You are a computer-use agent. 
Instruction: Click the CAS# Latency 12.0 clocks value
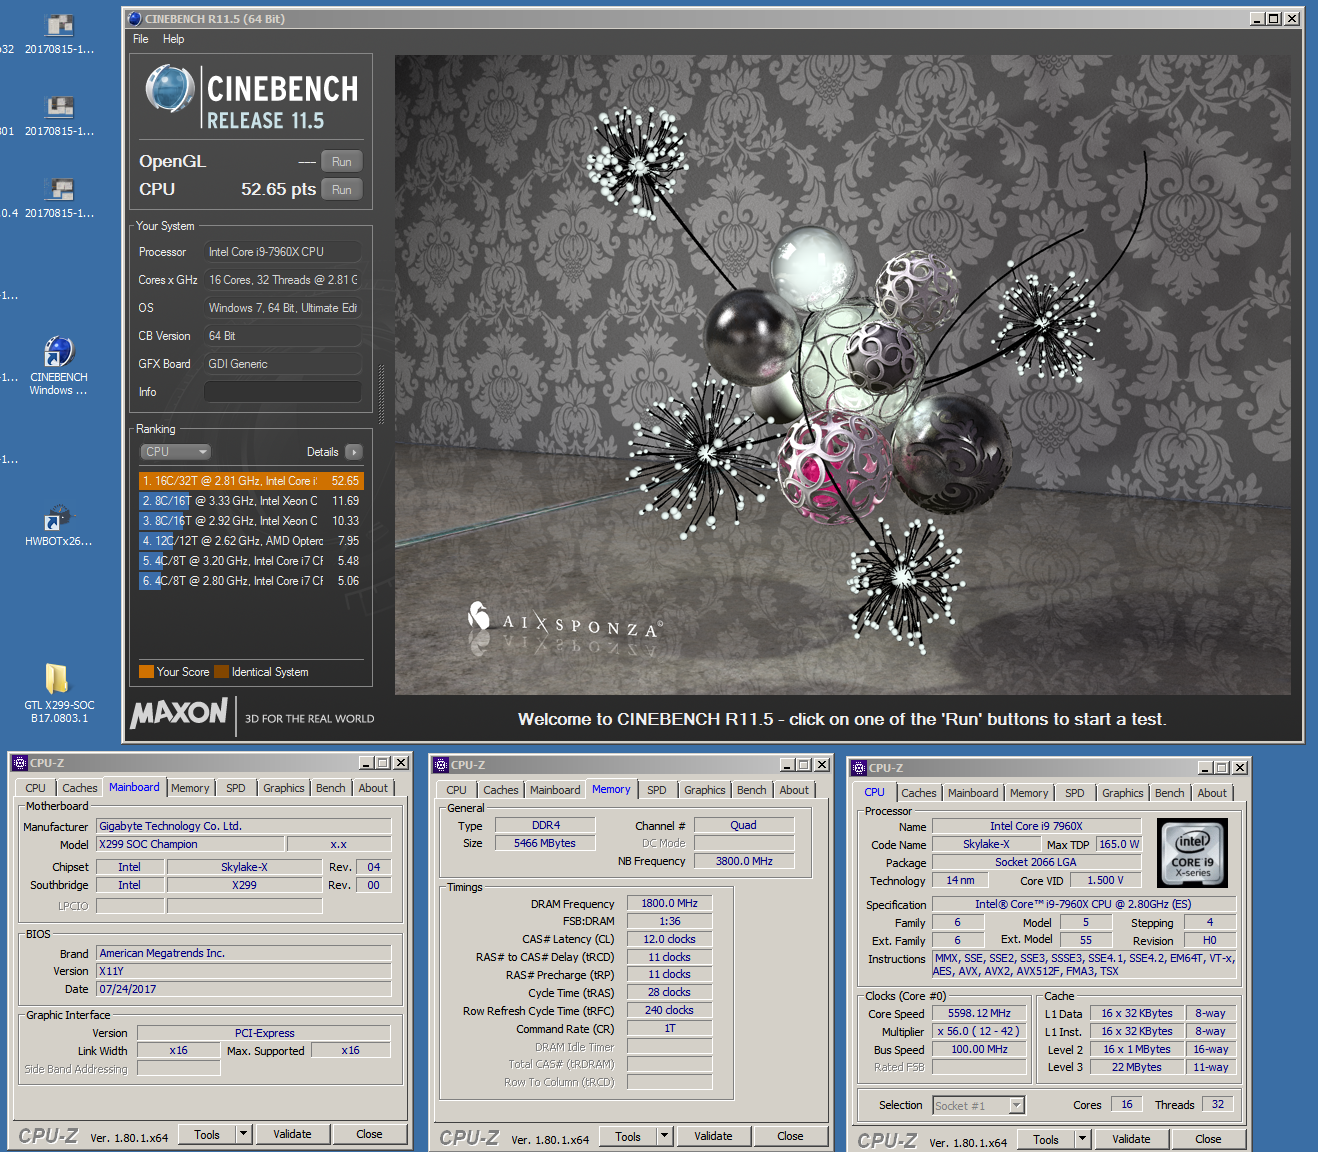click(x=670, y=939)
